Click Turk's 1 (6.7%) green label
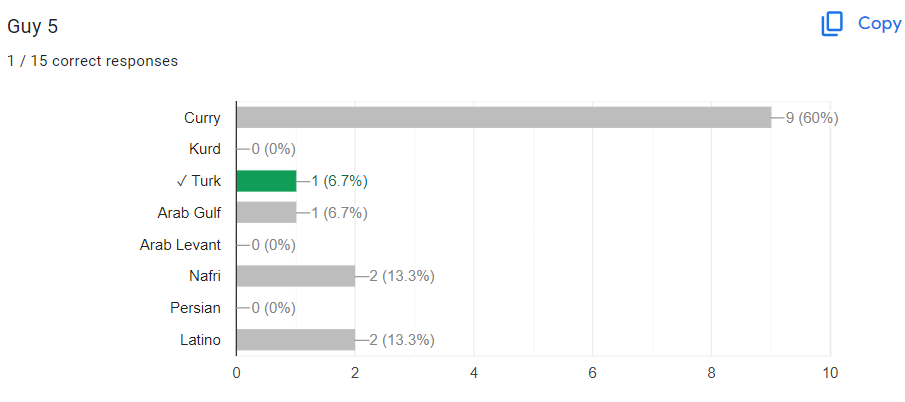The height and width of the screenshot is (402, 905). pos(339,181)
